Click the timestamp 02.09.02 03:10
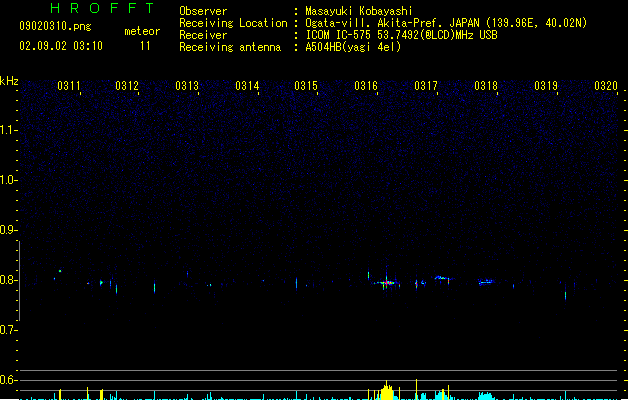The image size is (629, 400). tap(61, 46)
